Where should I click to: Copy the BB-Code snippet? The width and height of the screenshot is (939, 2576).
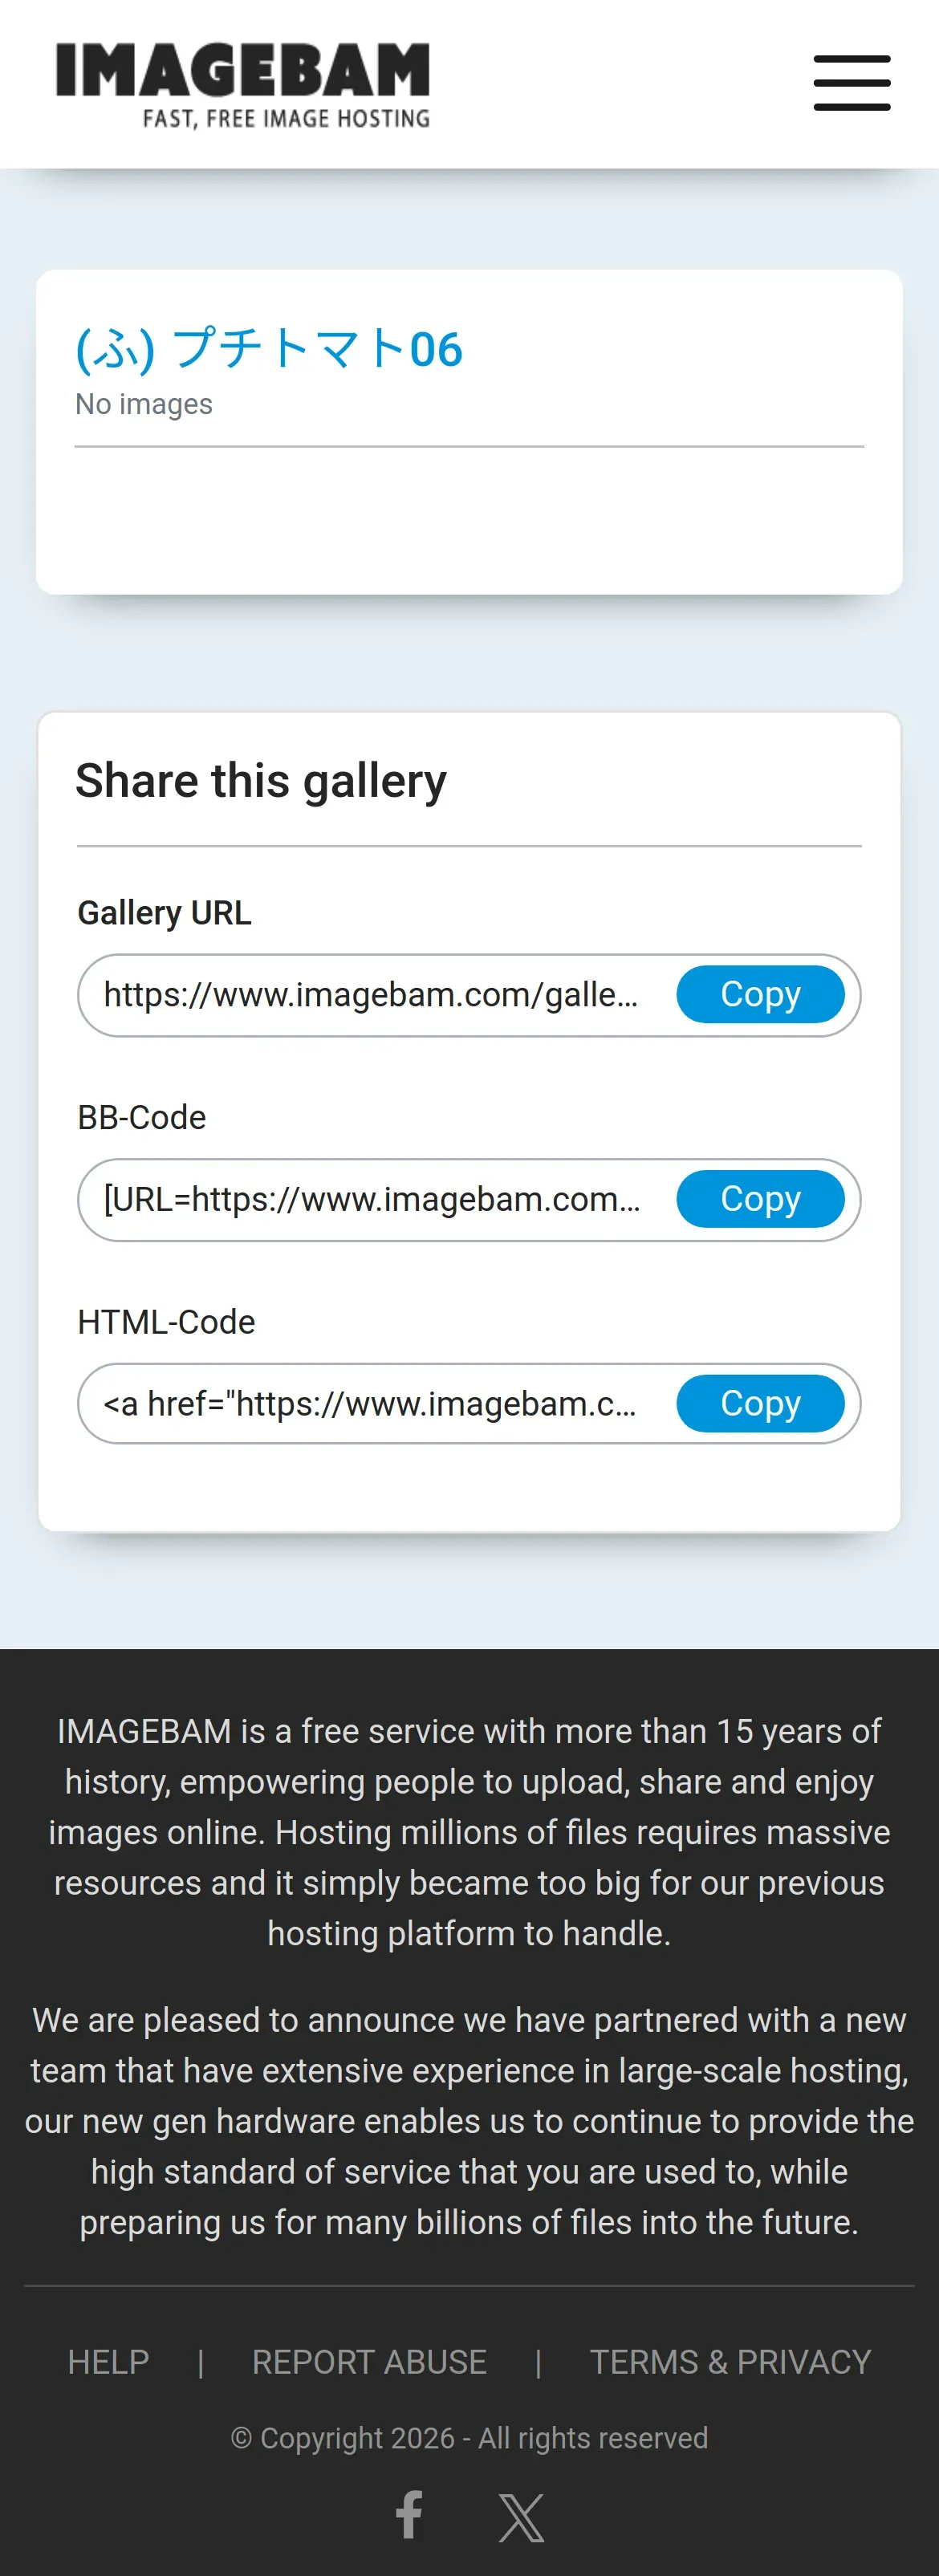760,1198
